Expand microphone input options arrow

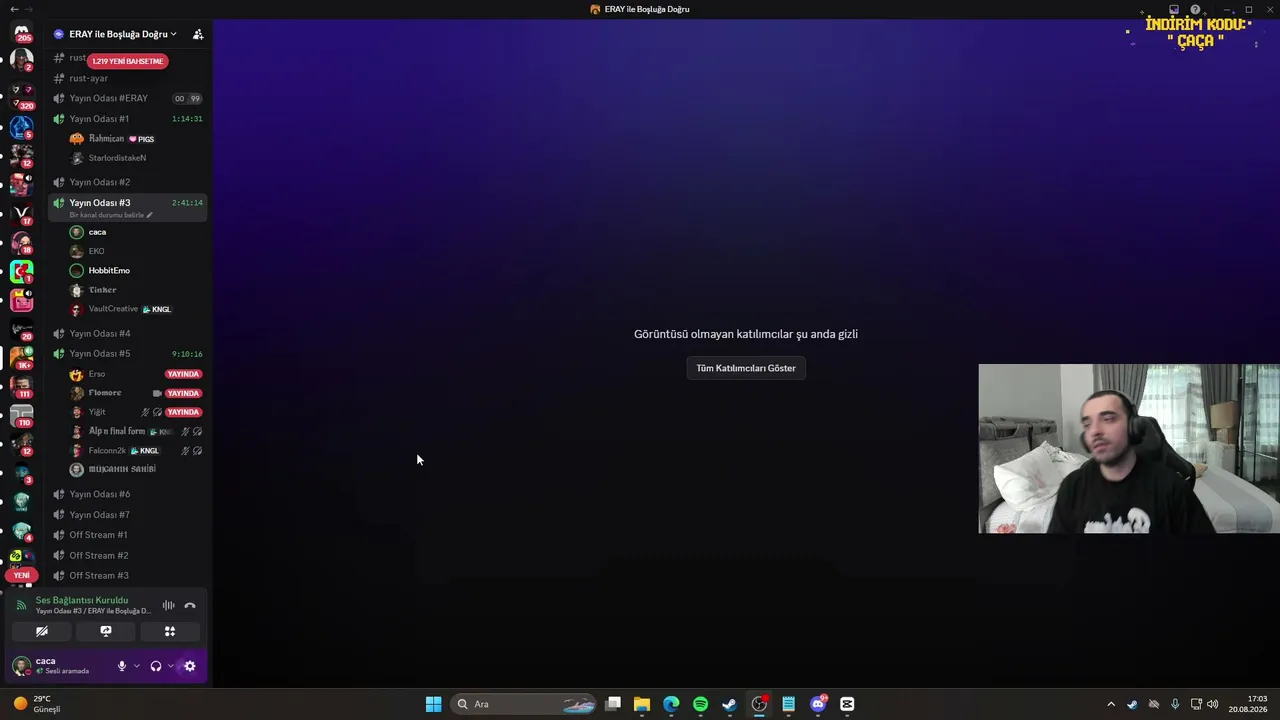[x=137, y=666]
